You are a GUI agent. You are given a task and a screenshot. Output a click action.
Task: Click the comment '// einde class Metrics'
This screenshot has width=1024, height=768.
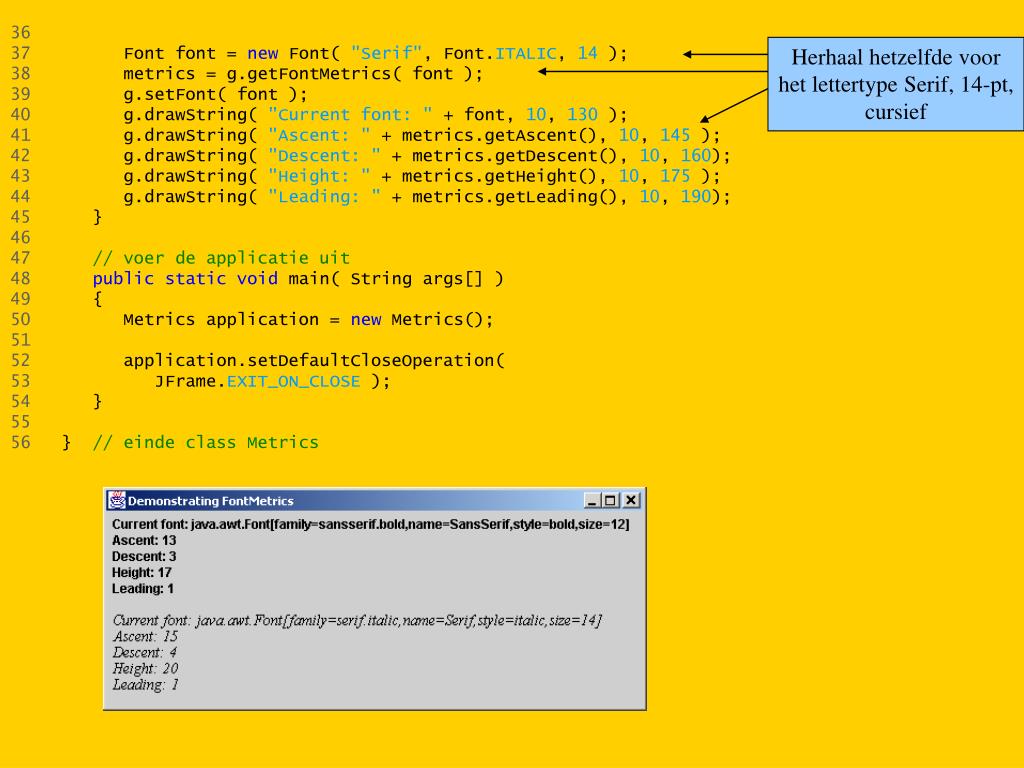pos(206,443)
